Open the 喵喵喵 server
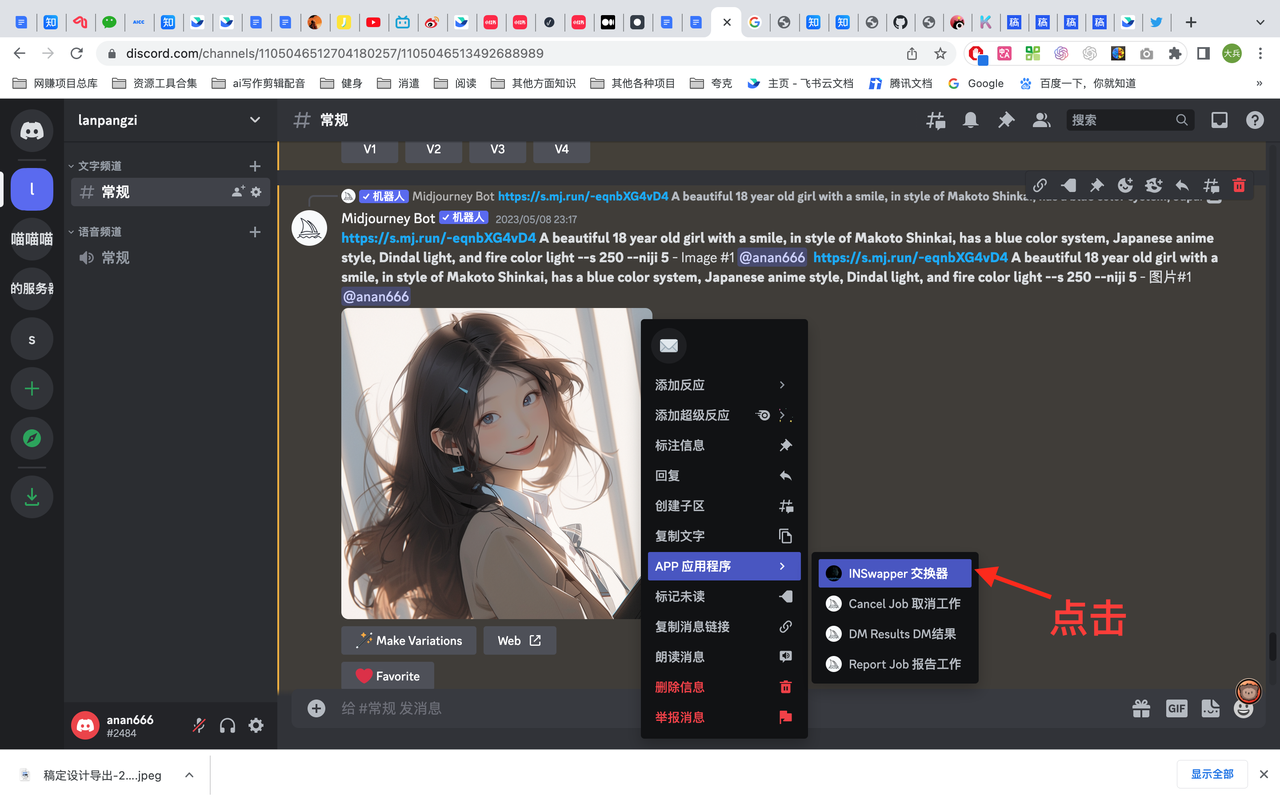The image size is (1280, 800). click(32, 239)
